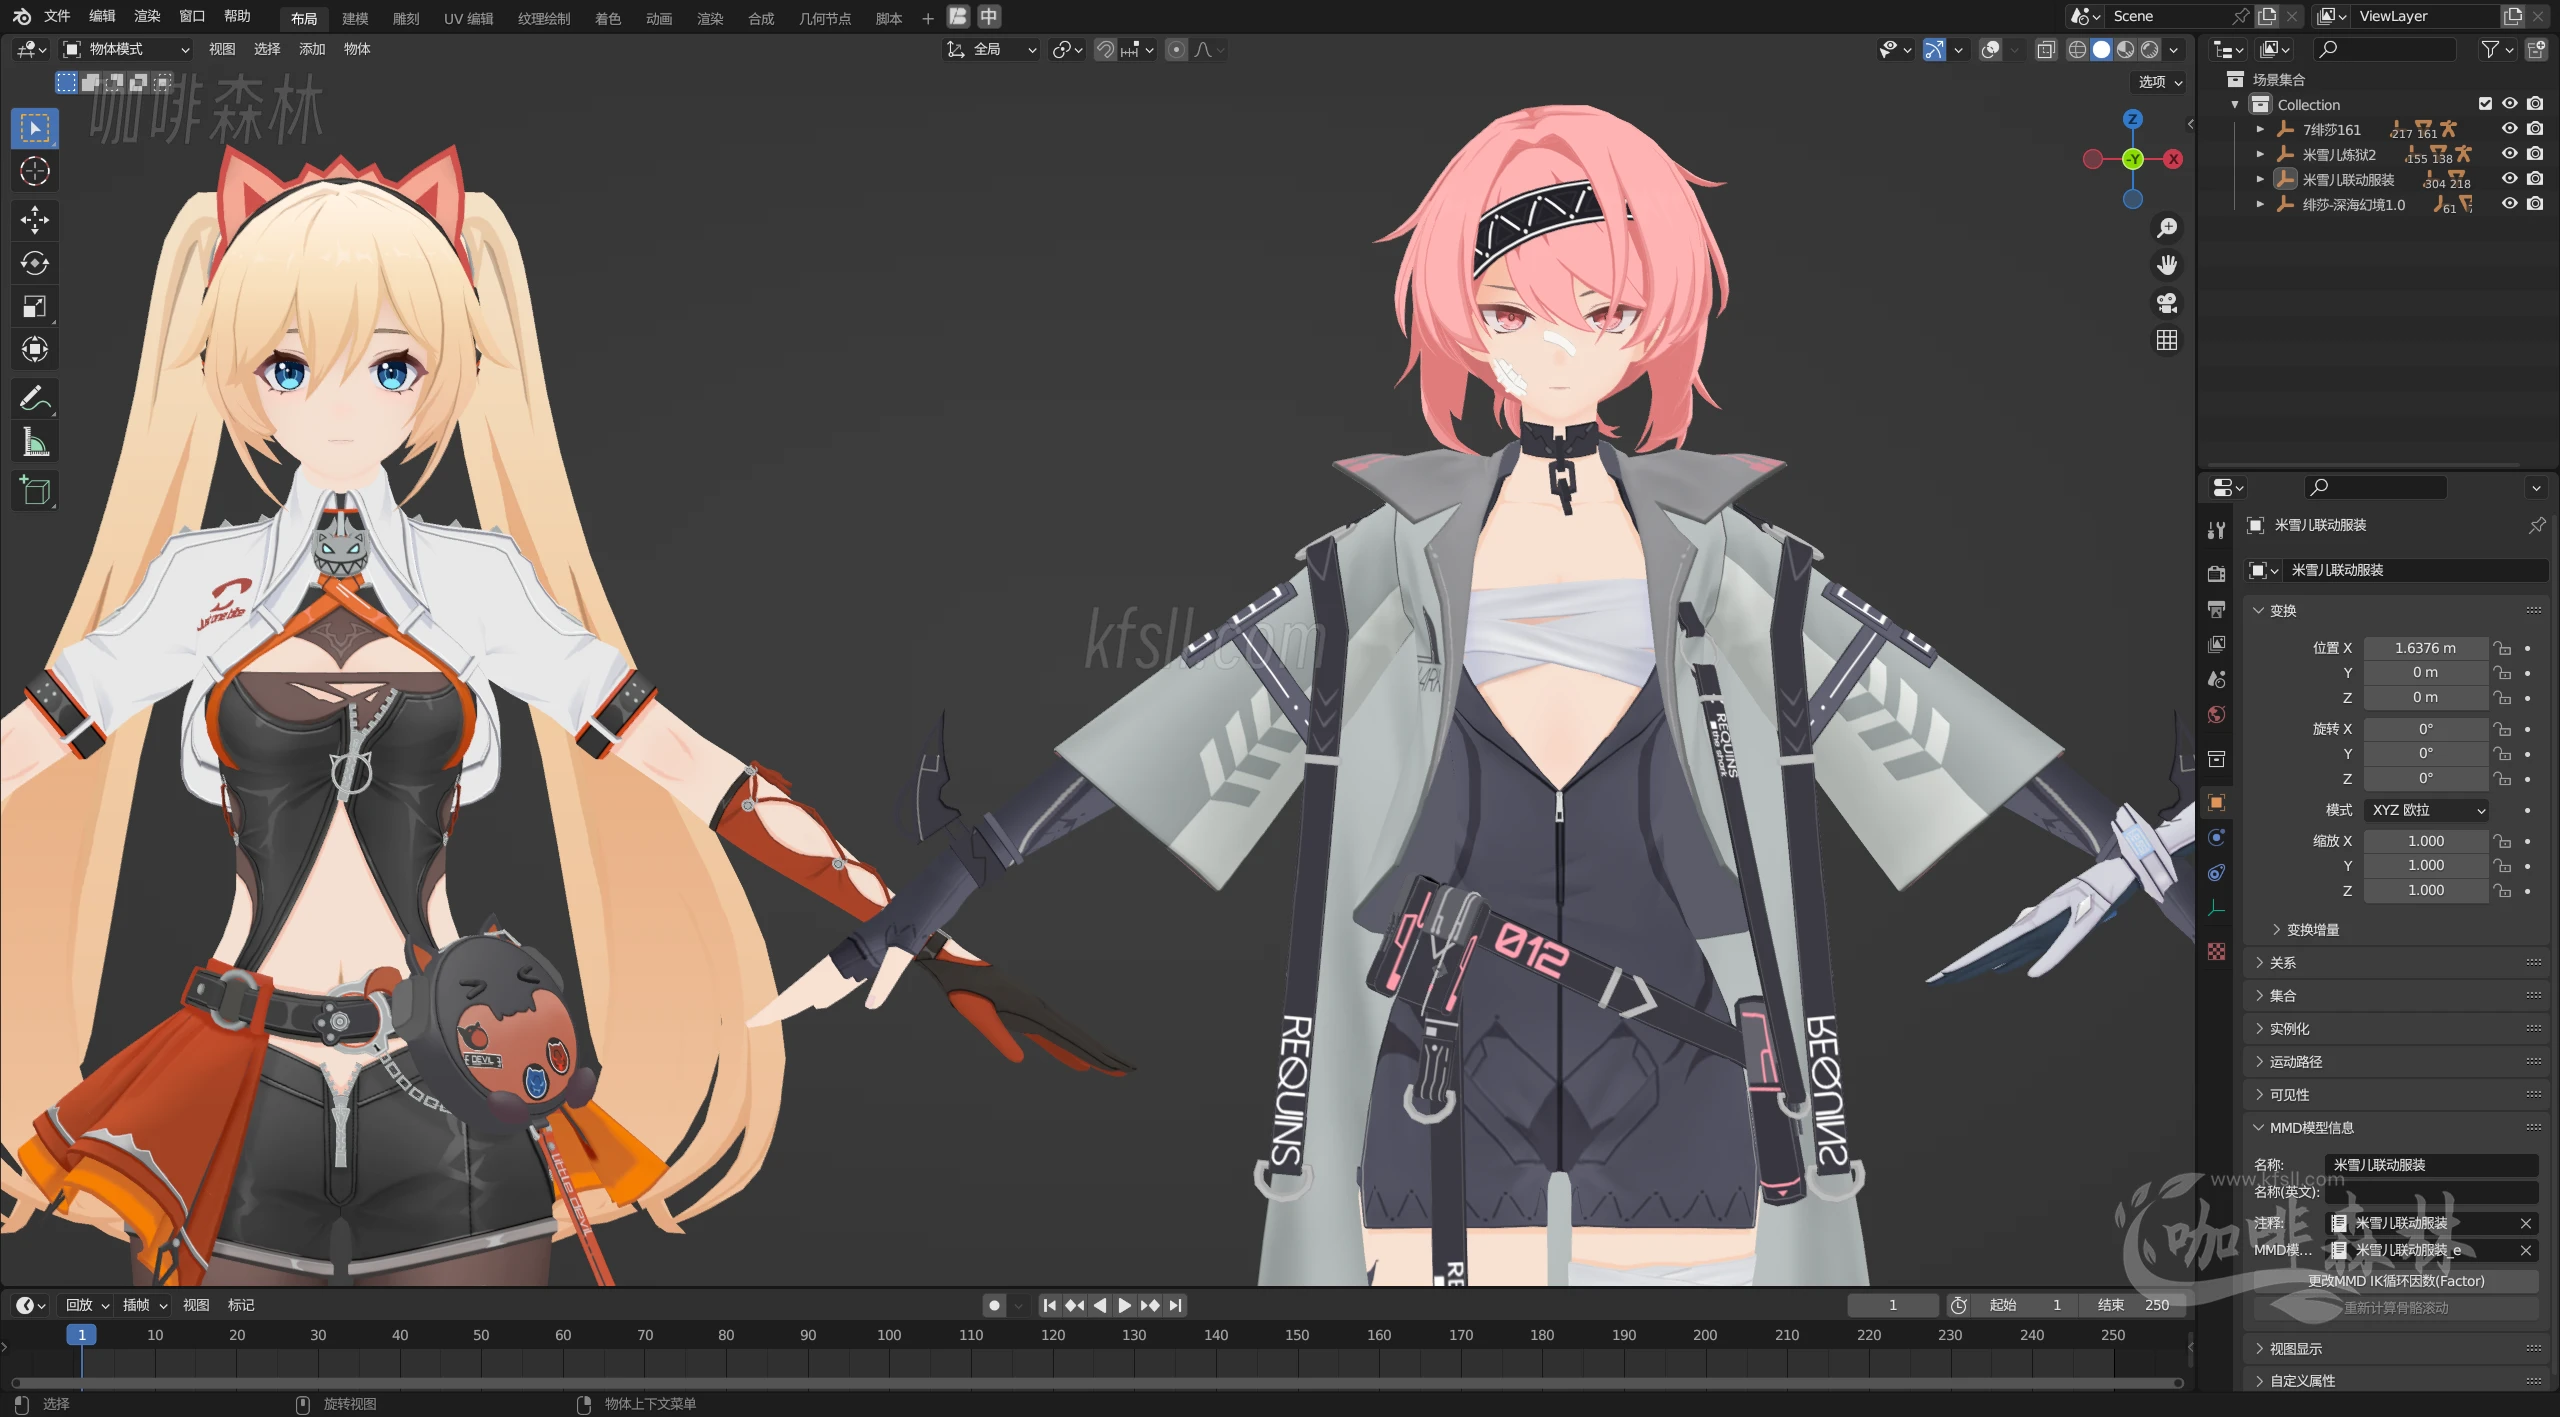Viewport: 2560px width, 1417px height.
Task: Open the Output properties tab
Action: pyautogui.click(x=2216, y=608)
